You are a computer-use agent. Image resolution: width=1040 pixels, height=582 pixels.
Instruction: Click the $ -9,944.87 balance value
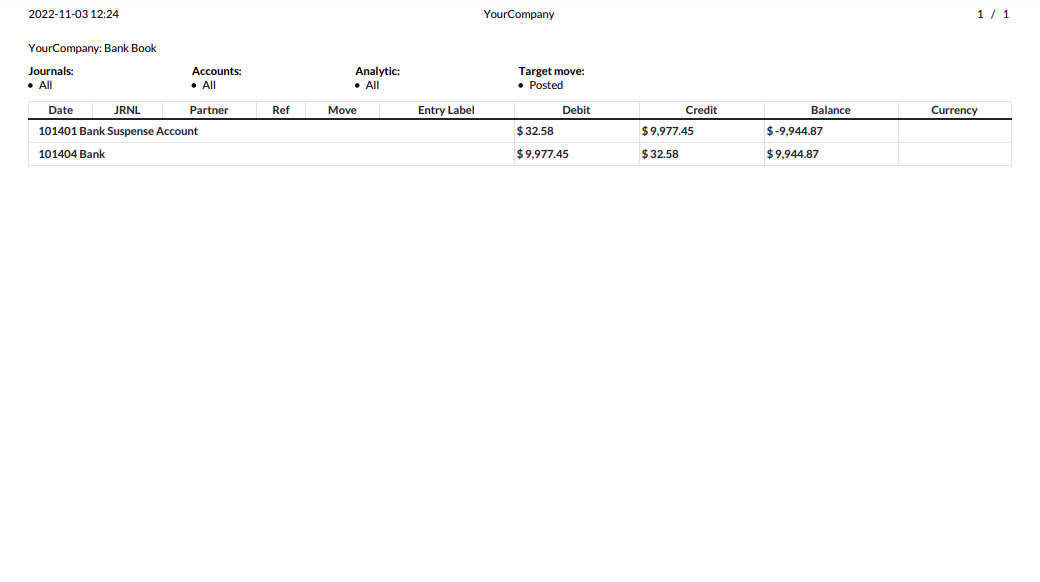point(795,131)
